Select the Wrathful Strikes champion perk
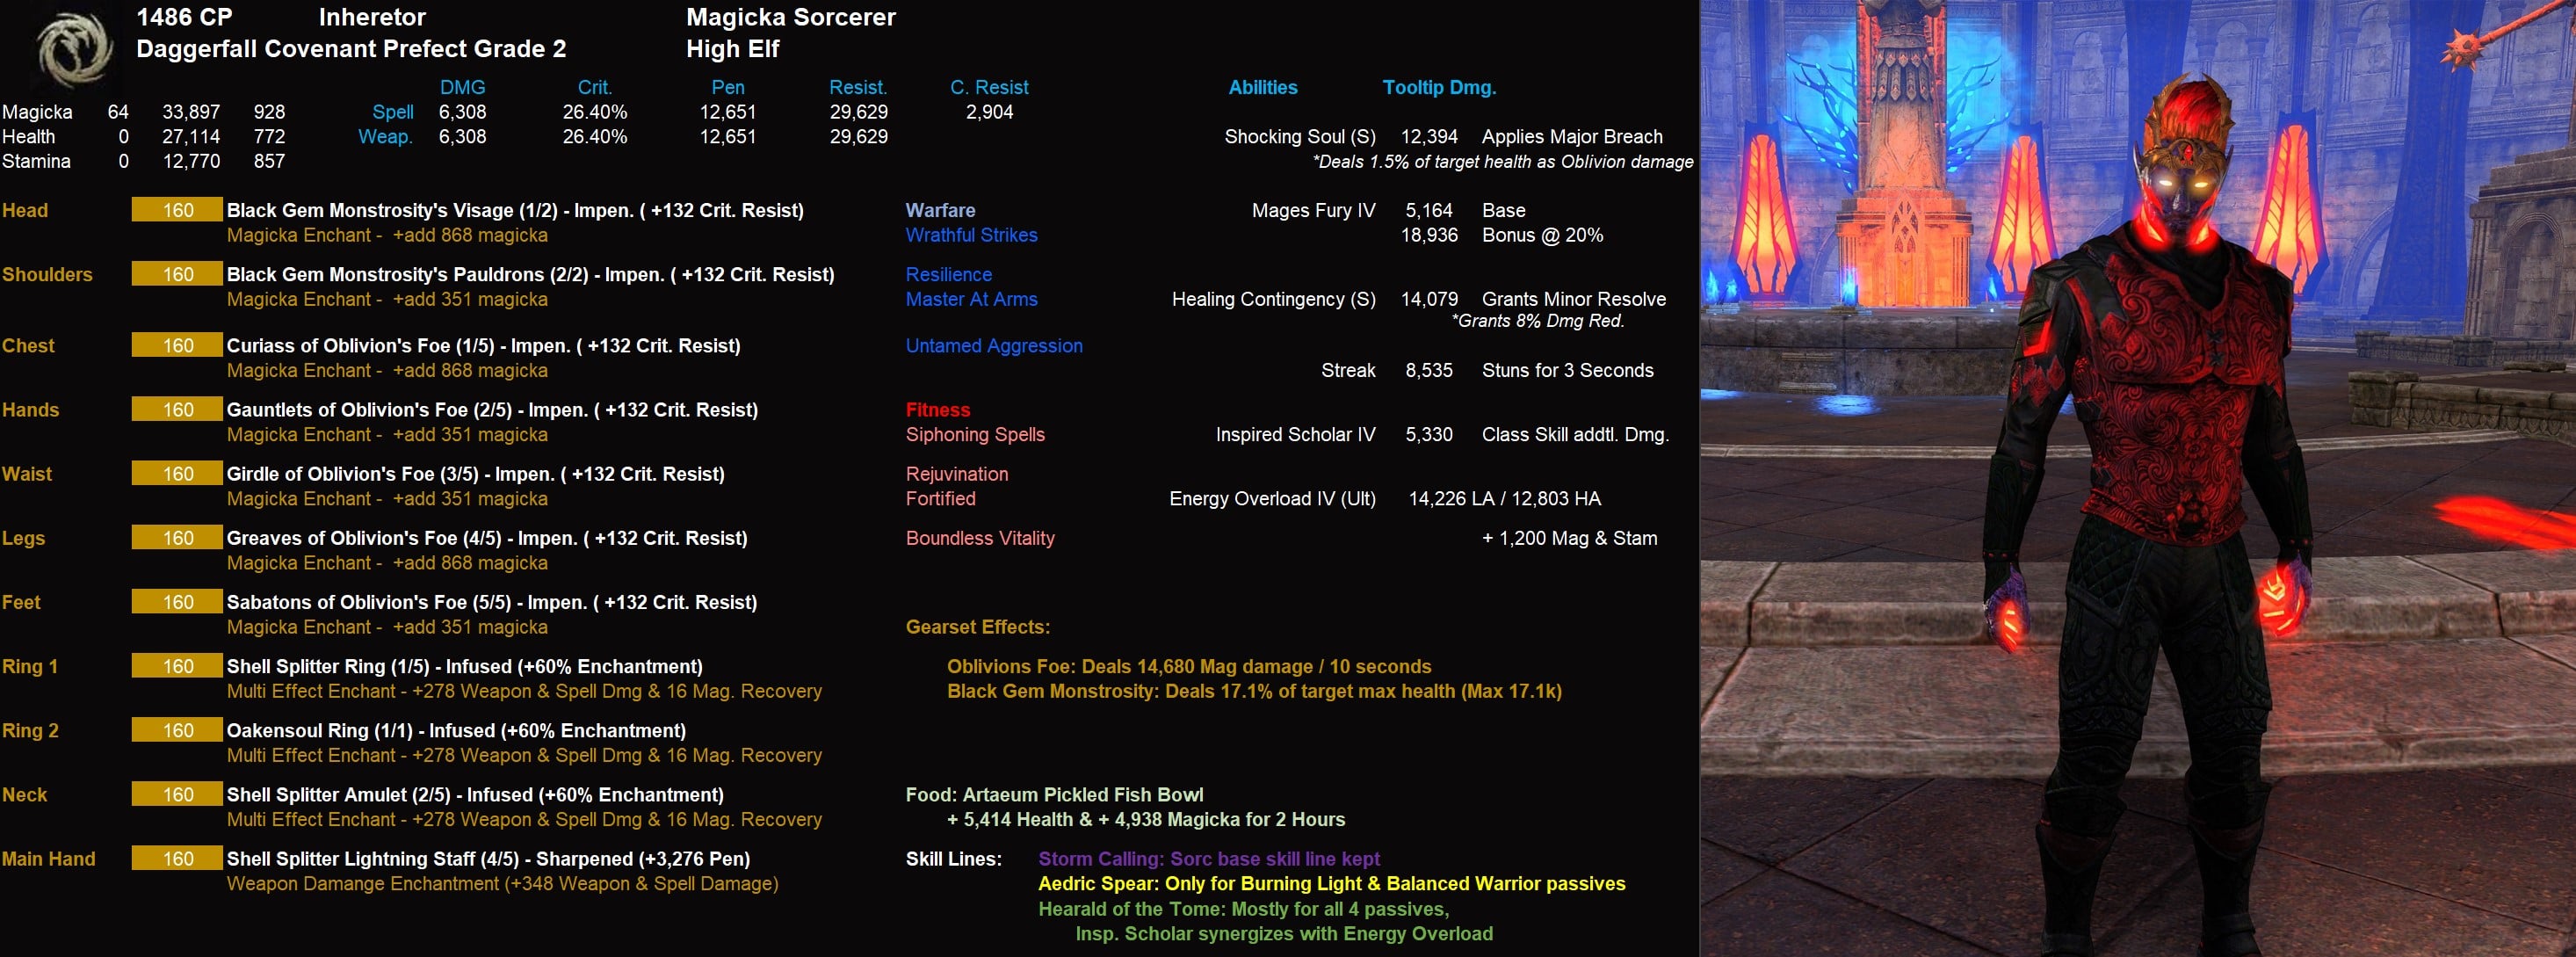 coord(971,235)
